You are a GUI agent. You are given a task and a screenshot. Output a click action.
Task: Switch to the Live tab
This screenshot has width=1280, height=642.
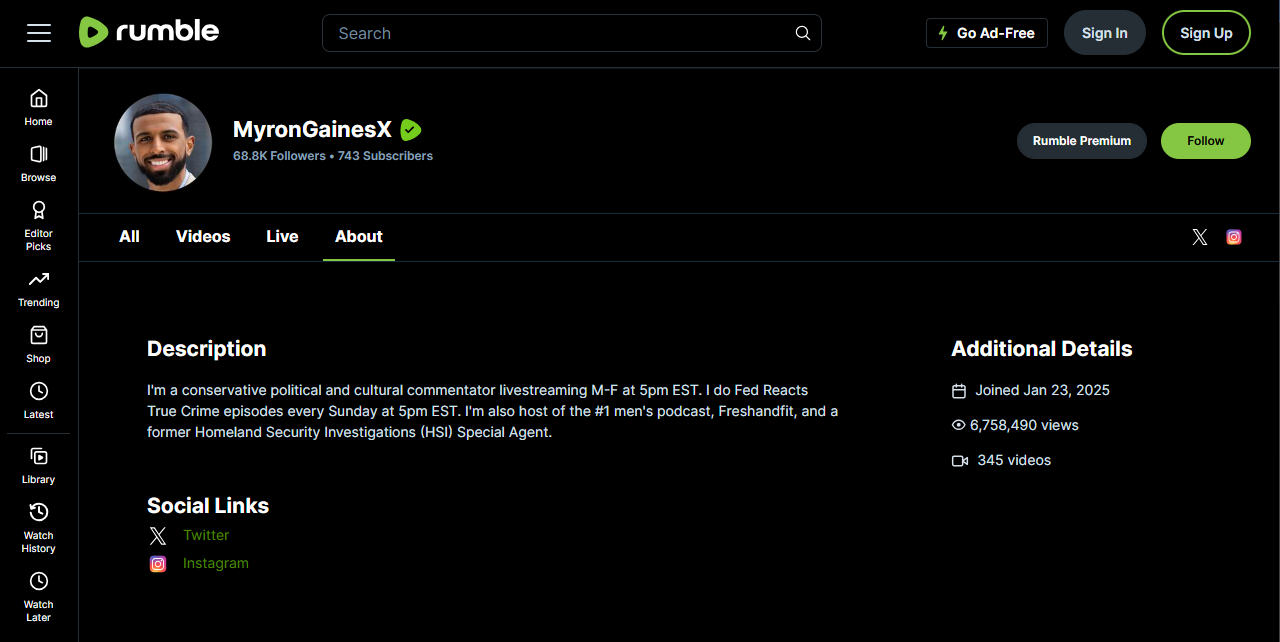click(282, 237)
